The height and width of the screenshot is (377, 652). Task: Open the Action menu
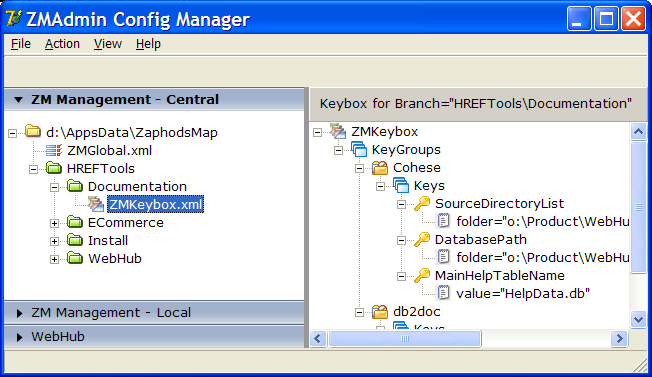(62, 44)
